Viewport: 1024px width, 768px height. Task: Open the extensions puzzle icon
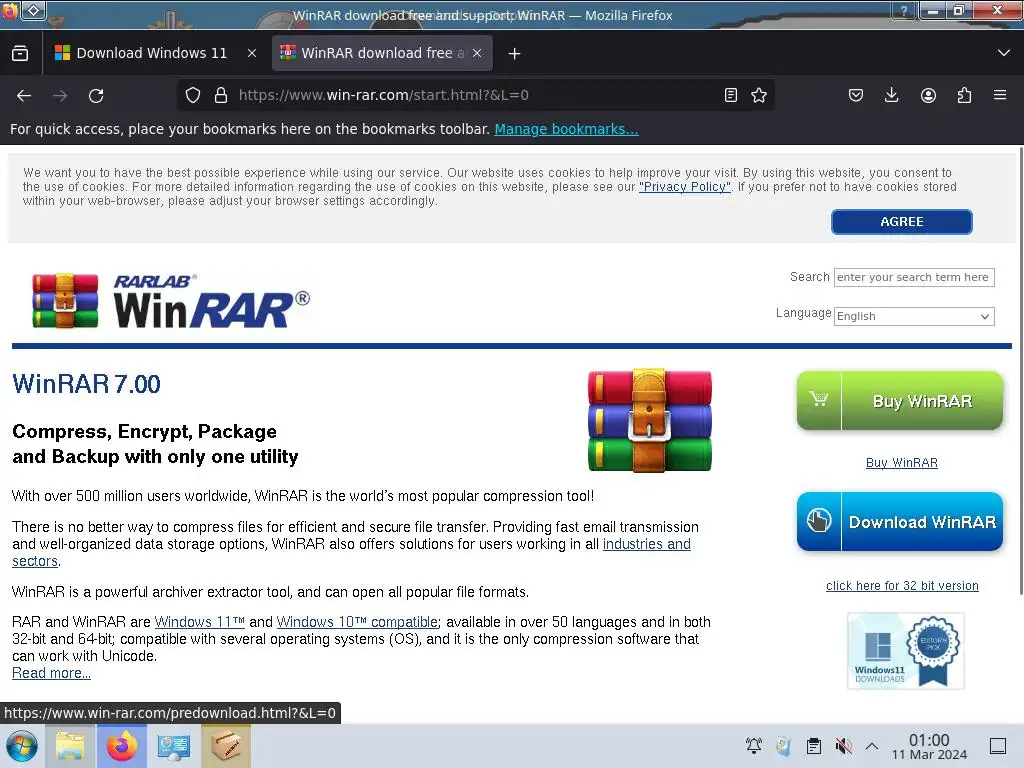(964, 95)
